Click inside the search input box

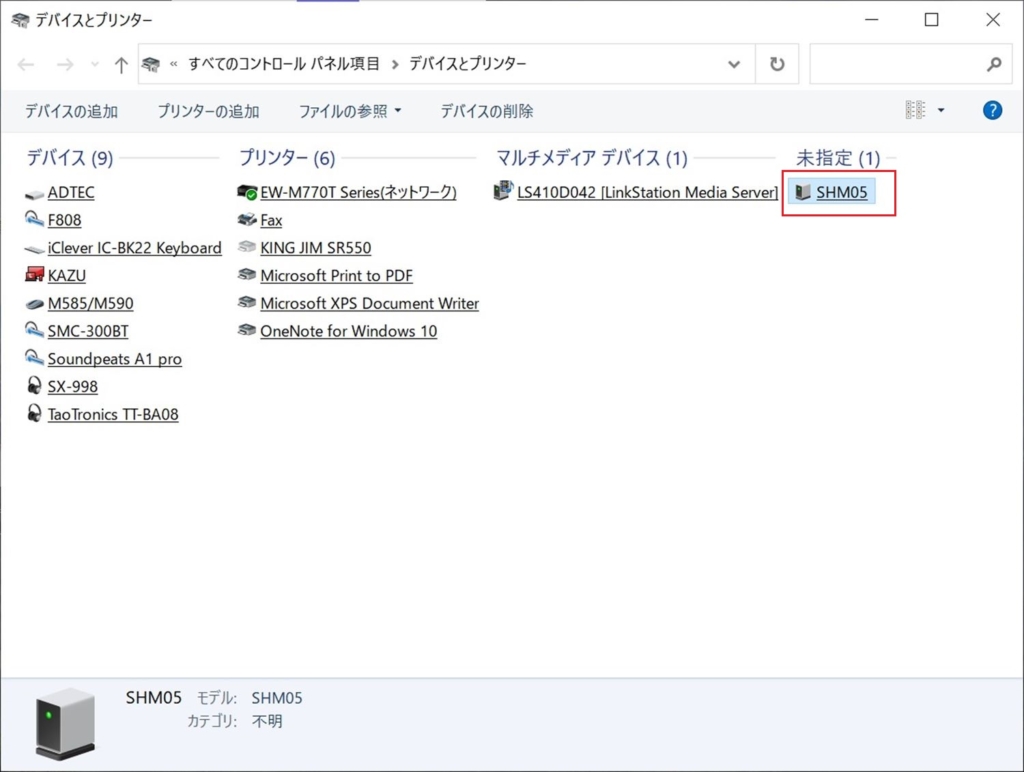895,64
